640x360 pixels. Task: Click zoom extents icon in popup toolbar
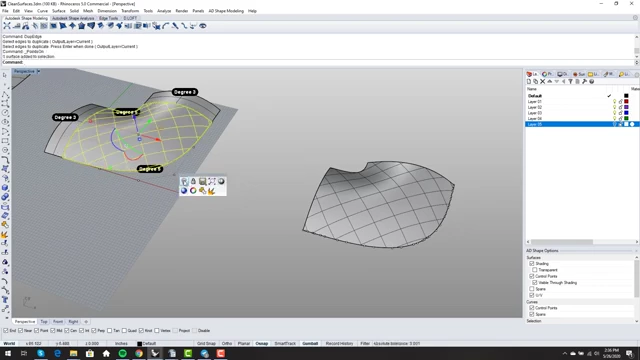click(x=212, y=181)
